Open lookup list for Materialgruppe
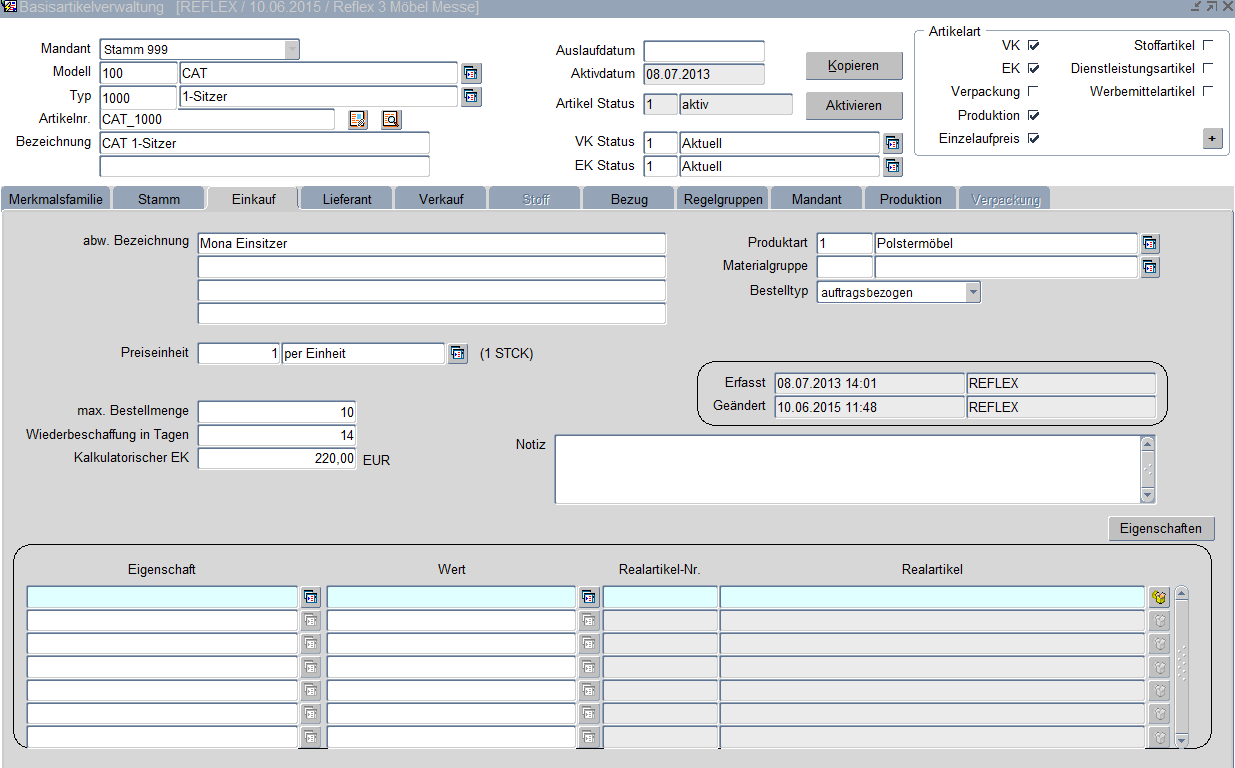 point(1150,267)
